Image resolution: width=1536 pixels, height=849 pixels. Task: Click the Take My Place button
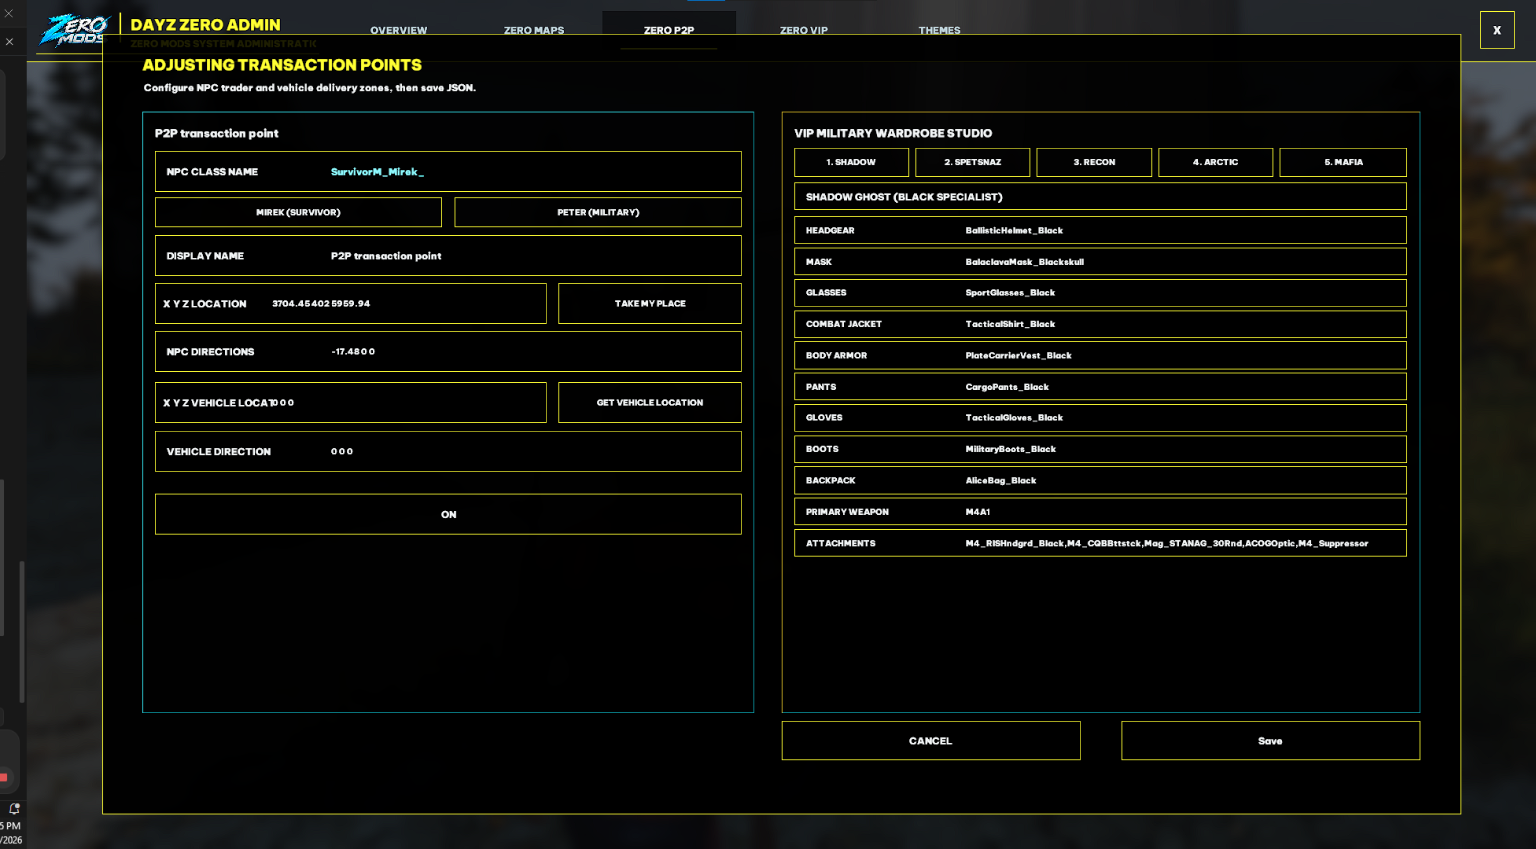tap(650, 303)
